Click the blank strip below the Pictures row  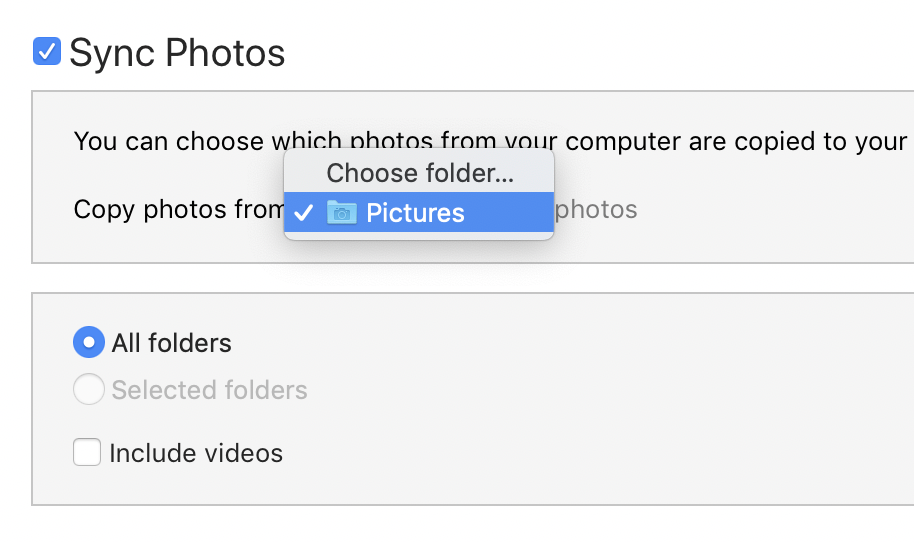(x=419, y=235)
